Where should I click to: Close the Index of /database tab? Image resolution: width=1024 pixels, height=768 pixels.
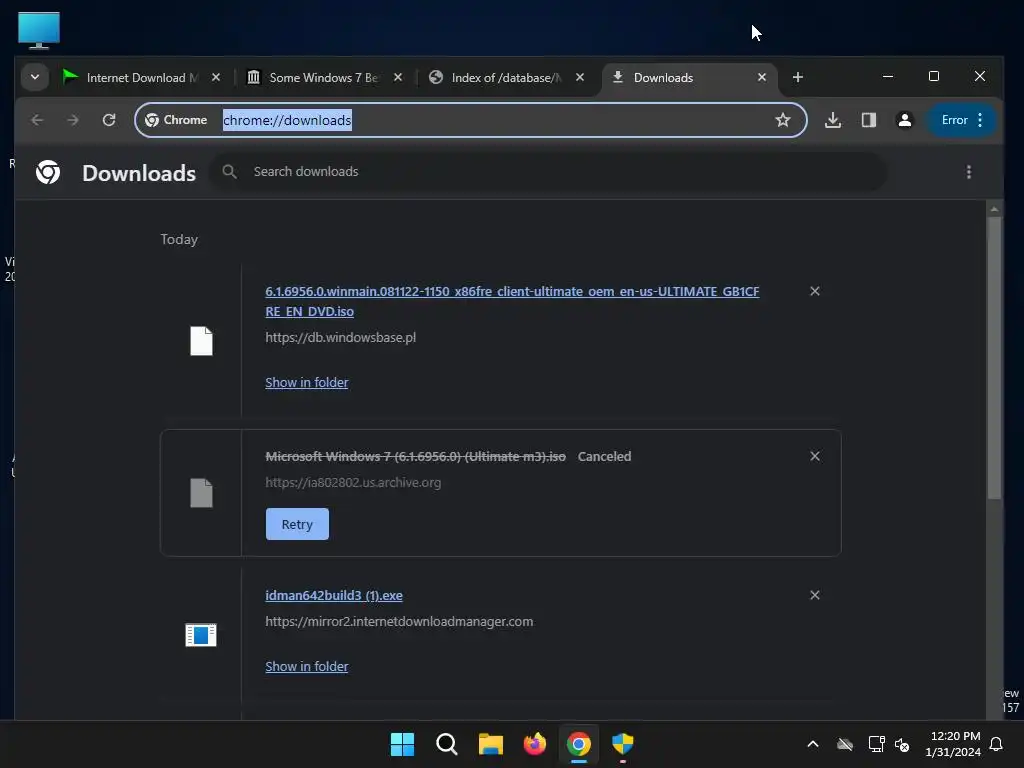pos(579,77)
